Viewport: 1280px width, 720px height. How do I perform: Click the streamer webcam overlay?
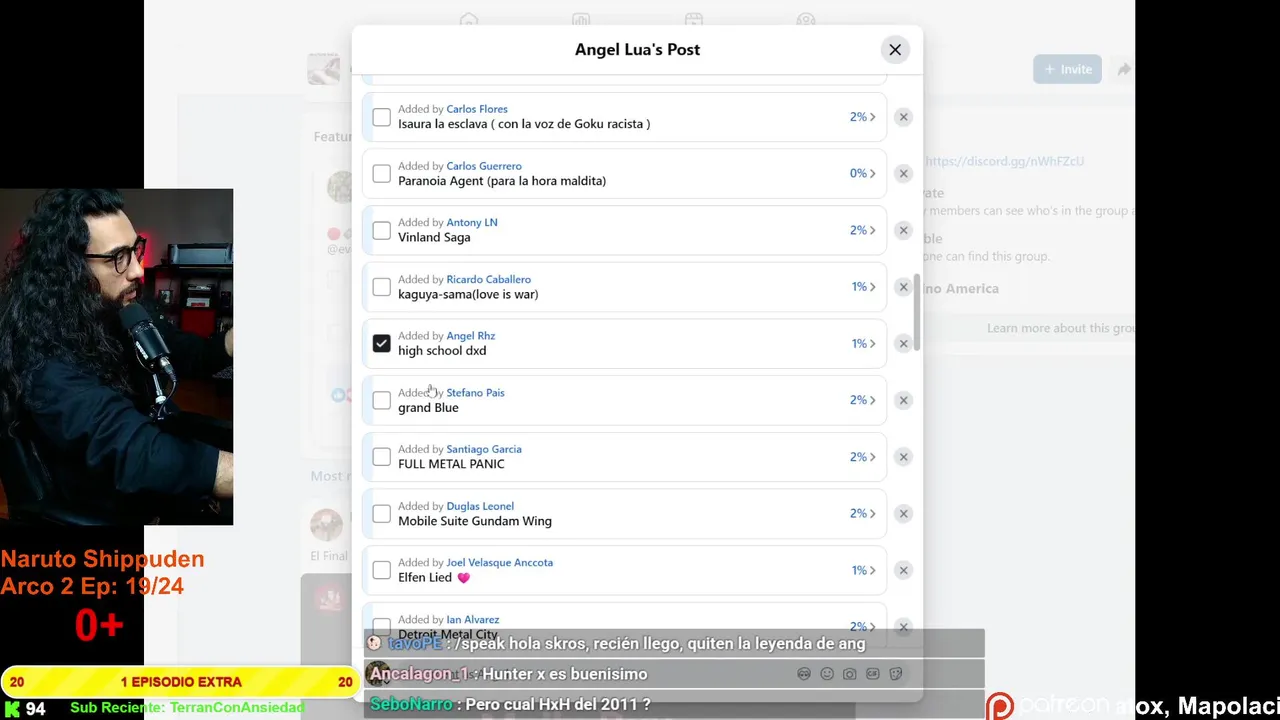click(116, 357)
